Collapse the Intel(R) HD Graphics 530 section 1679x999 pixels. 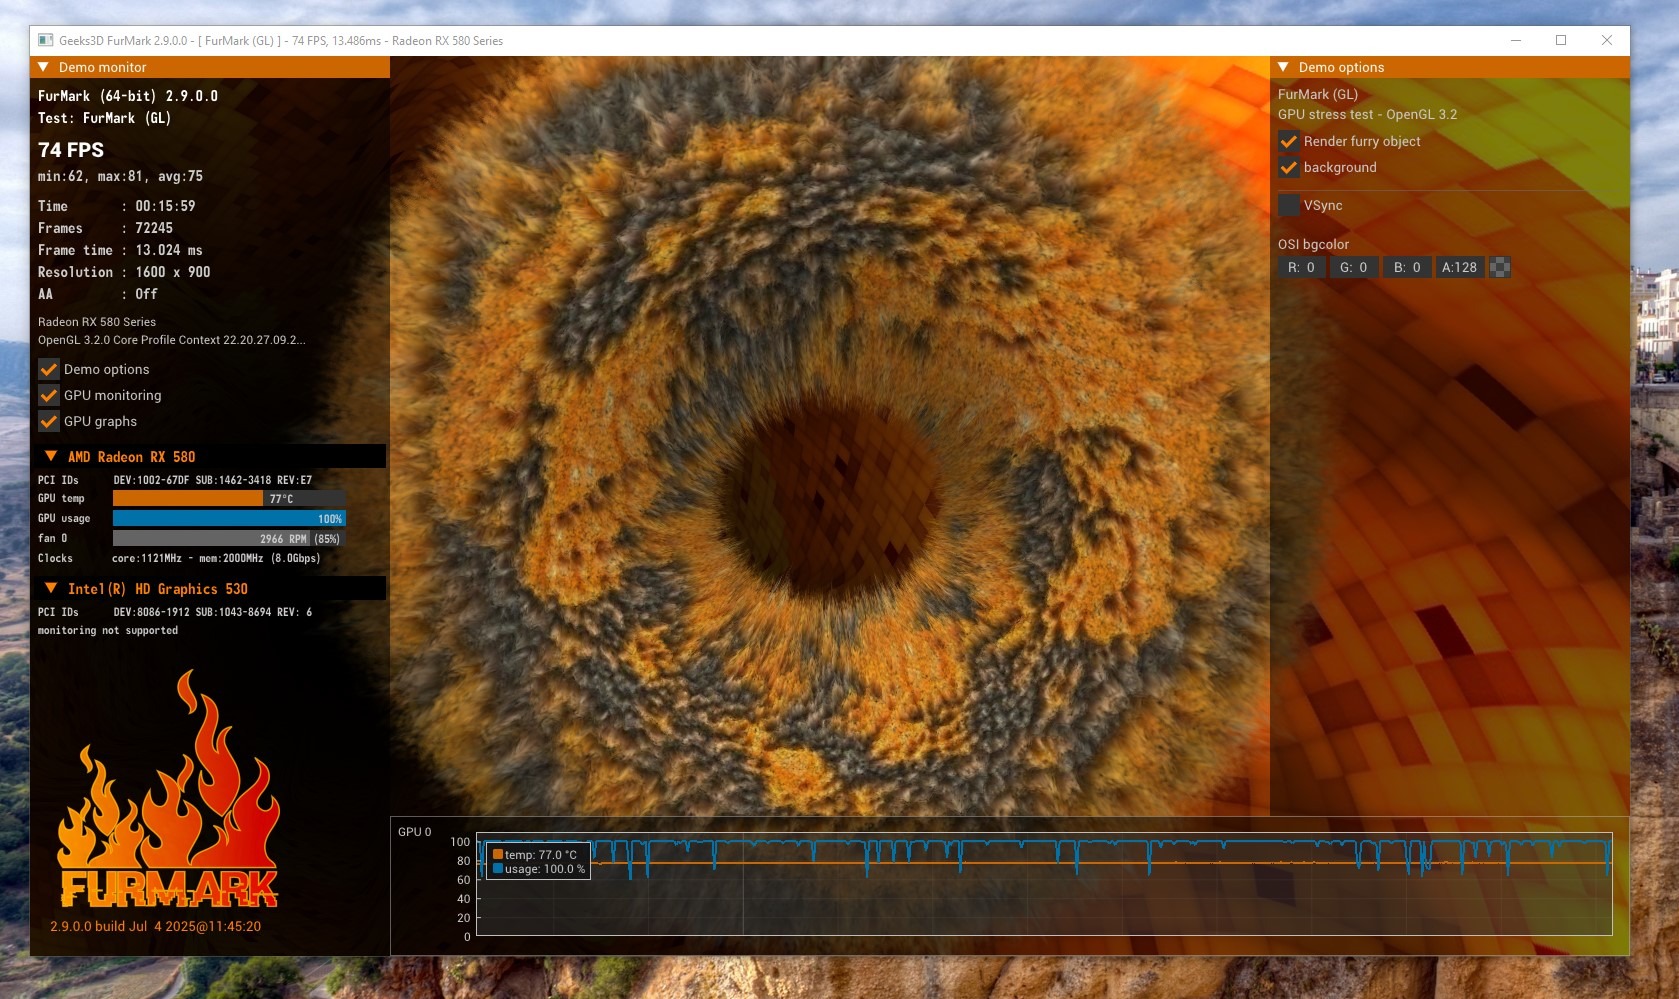click(51, 588)
